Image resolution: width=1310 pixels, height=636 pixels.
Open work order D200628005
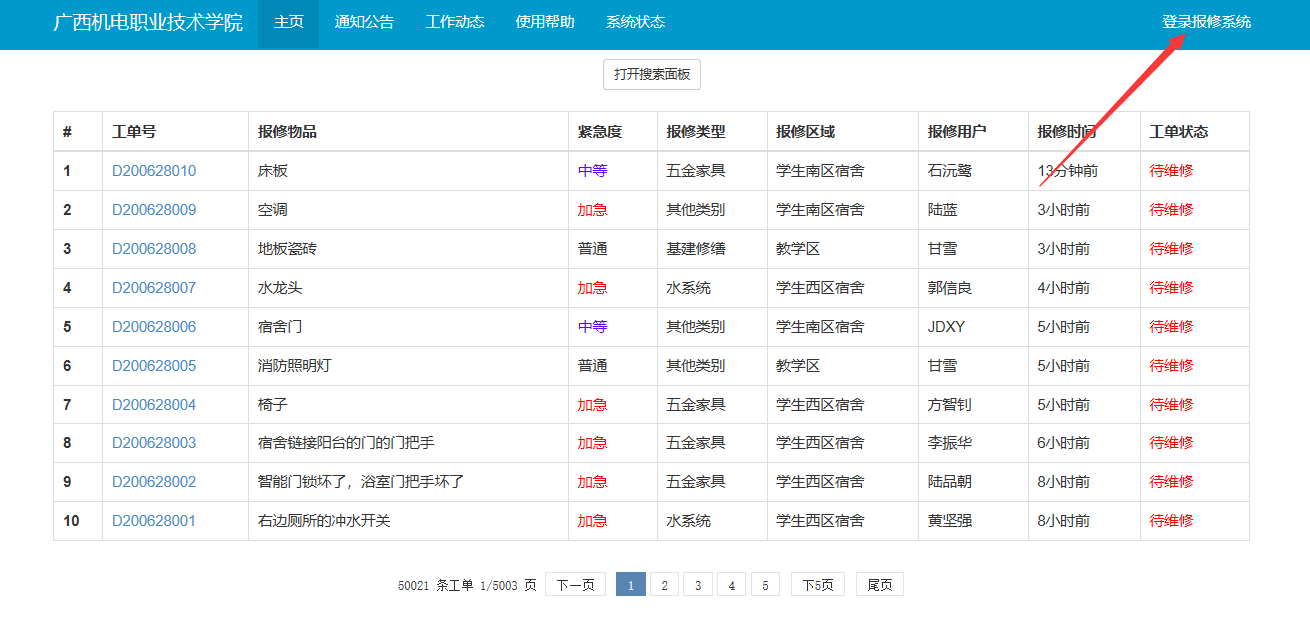pos(154,366)
